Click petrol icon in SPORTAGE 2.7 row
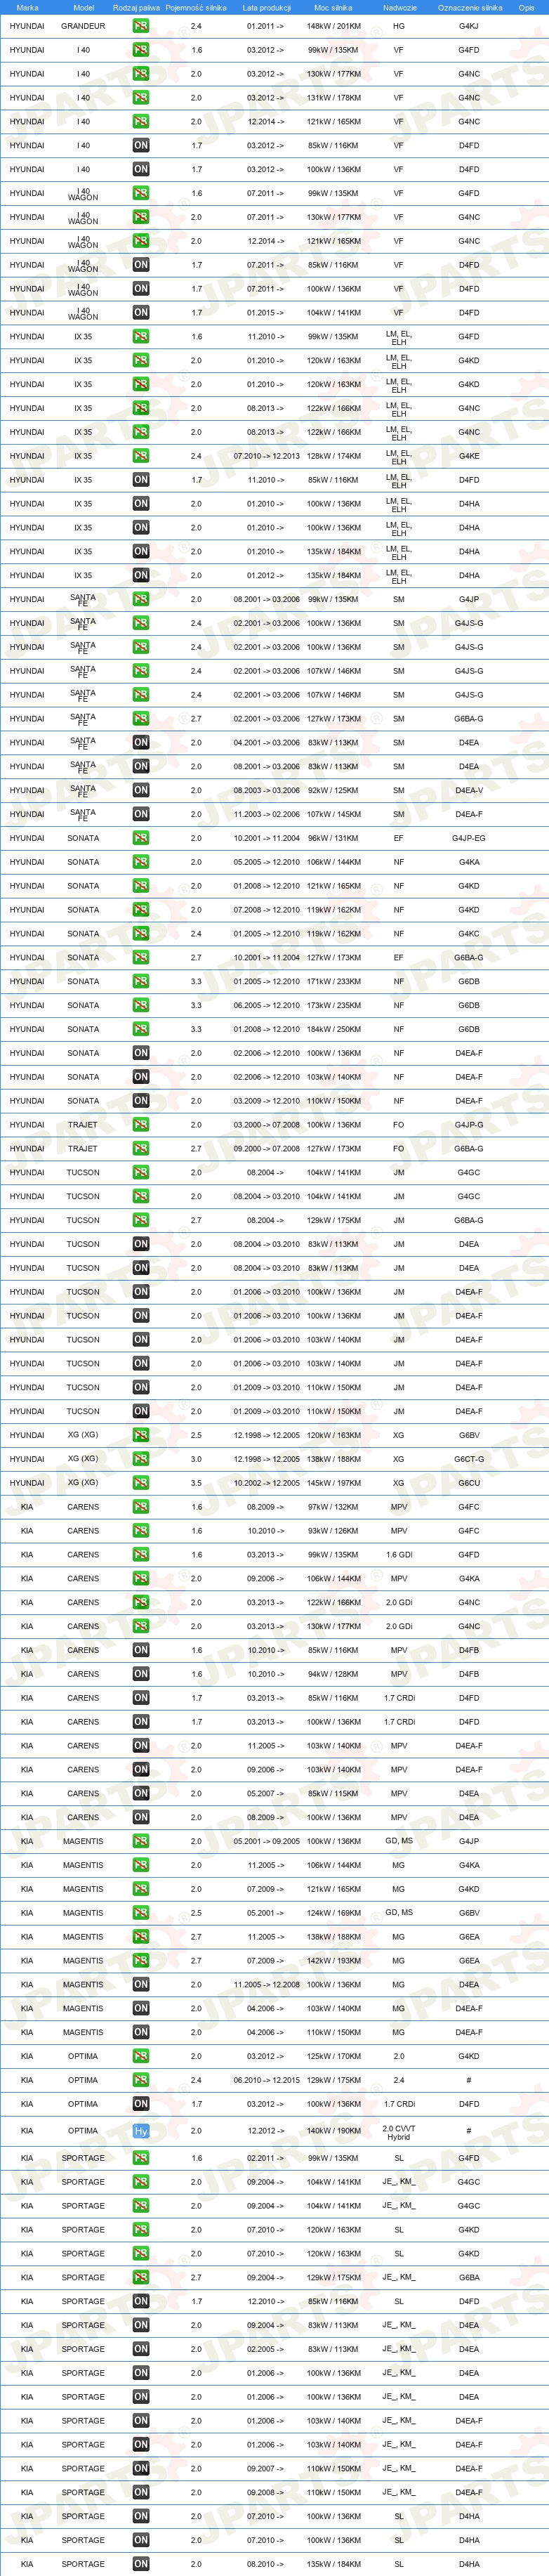 141,2277
